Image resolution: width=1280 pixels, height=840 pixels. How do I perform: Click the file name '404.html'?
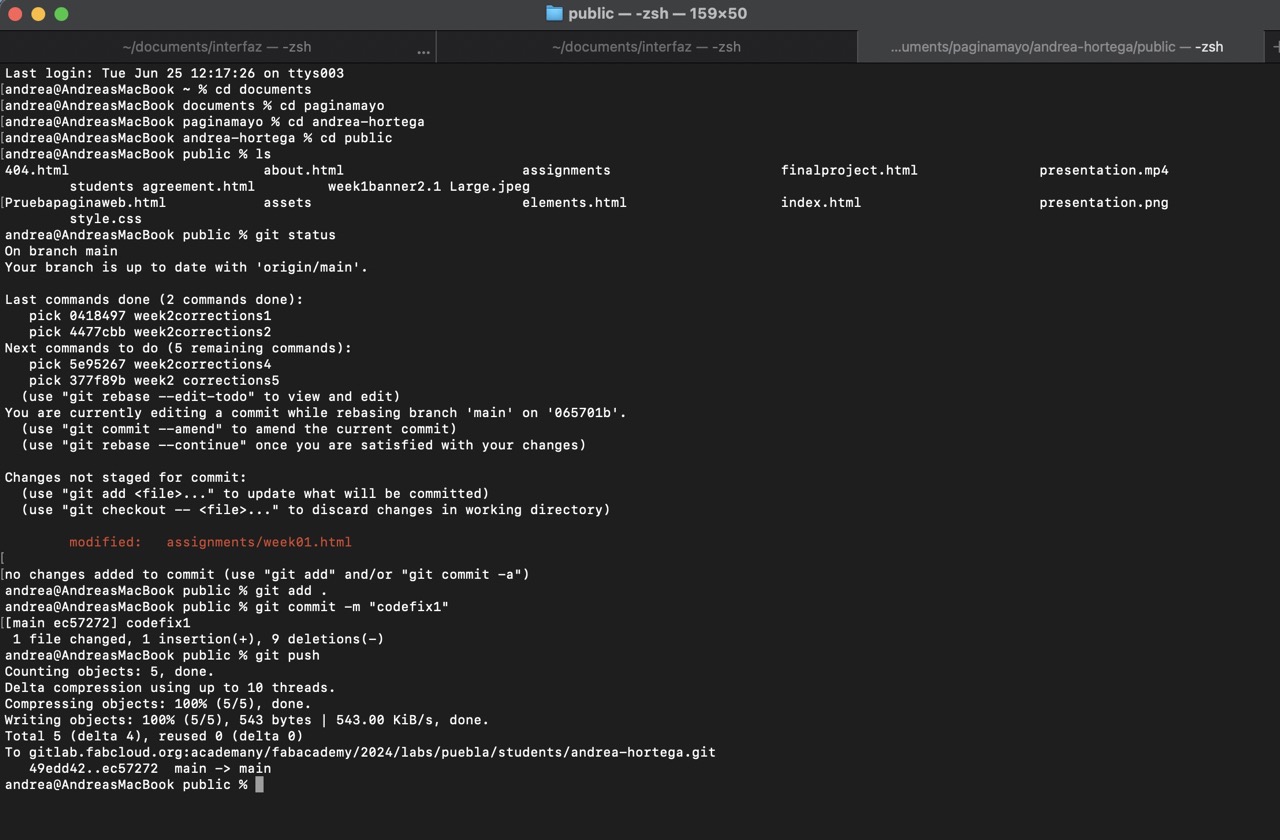tap(37, 170)
